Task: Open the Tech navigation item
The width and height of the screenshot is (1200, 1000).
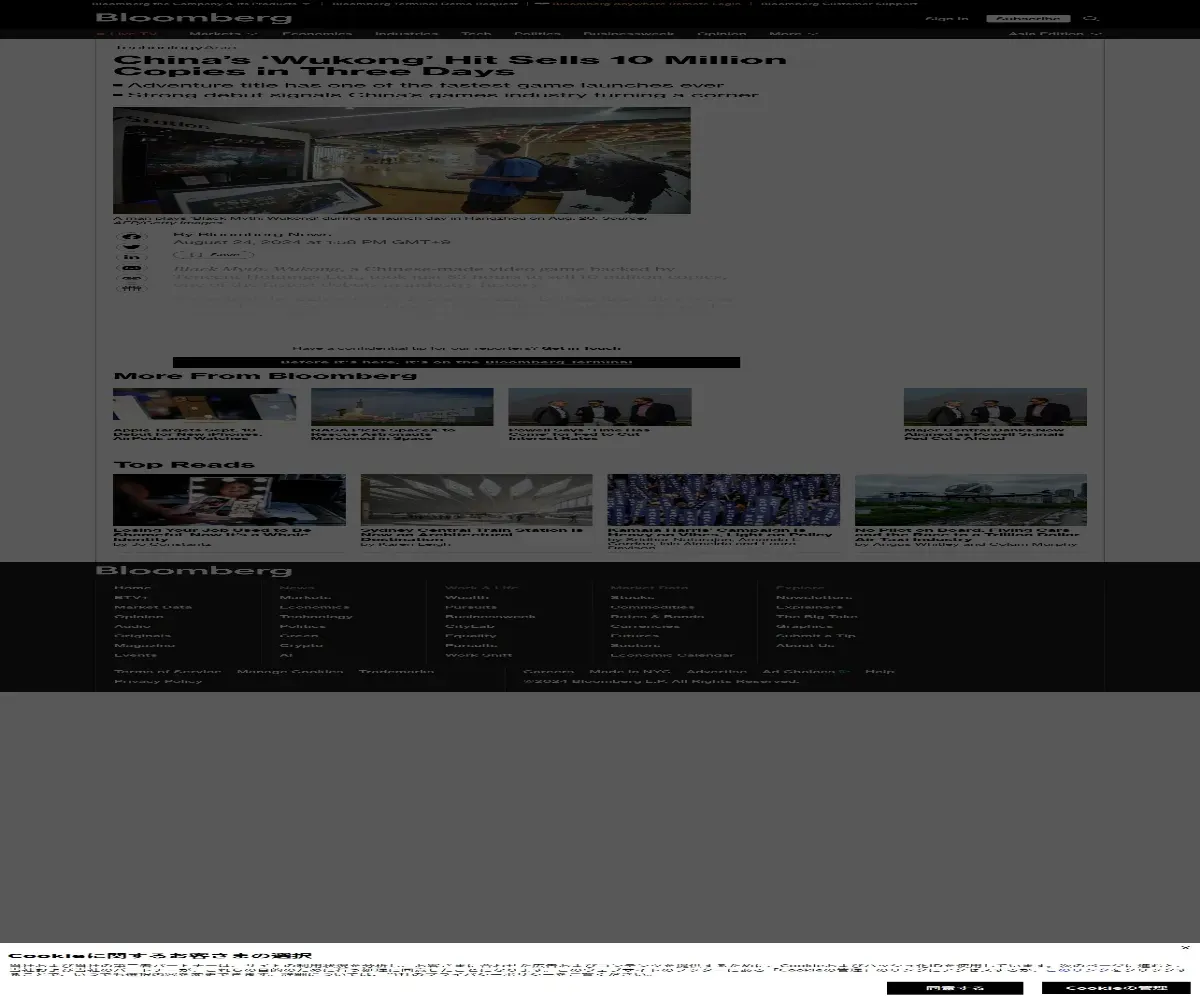Action: pos(477,34)
